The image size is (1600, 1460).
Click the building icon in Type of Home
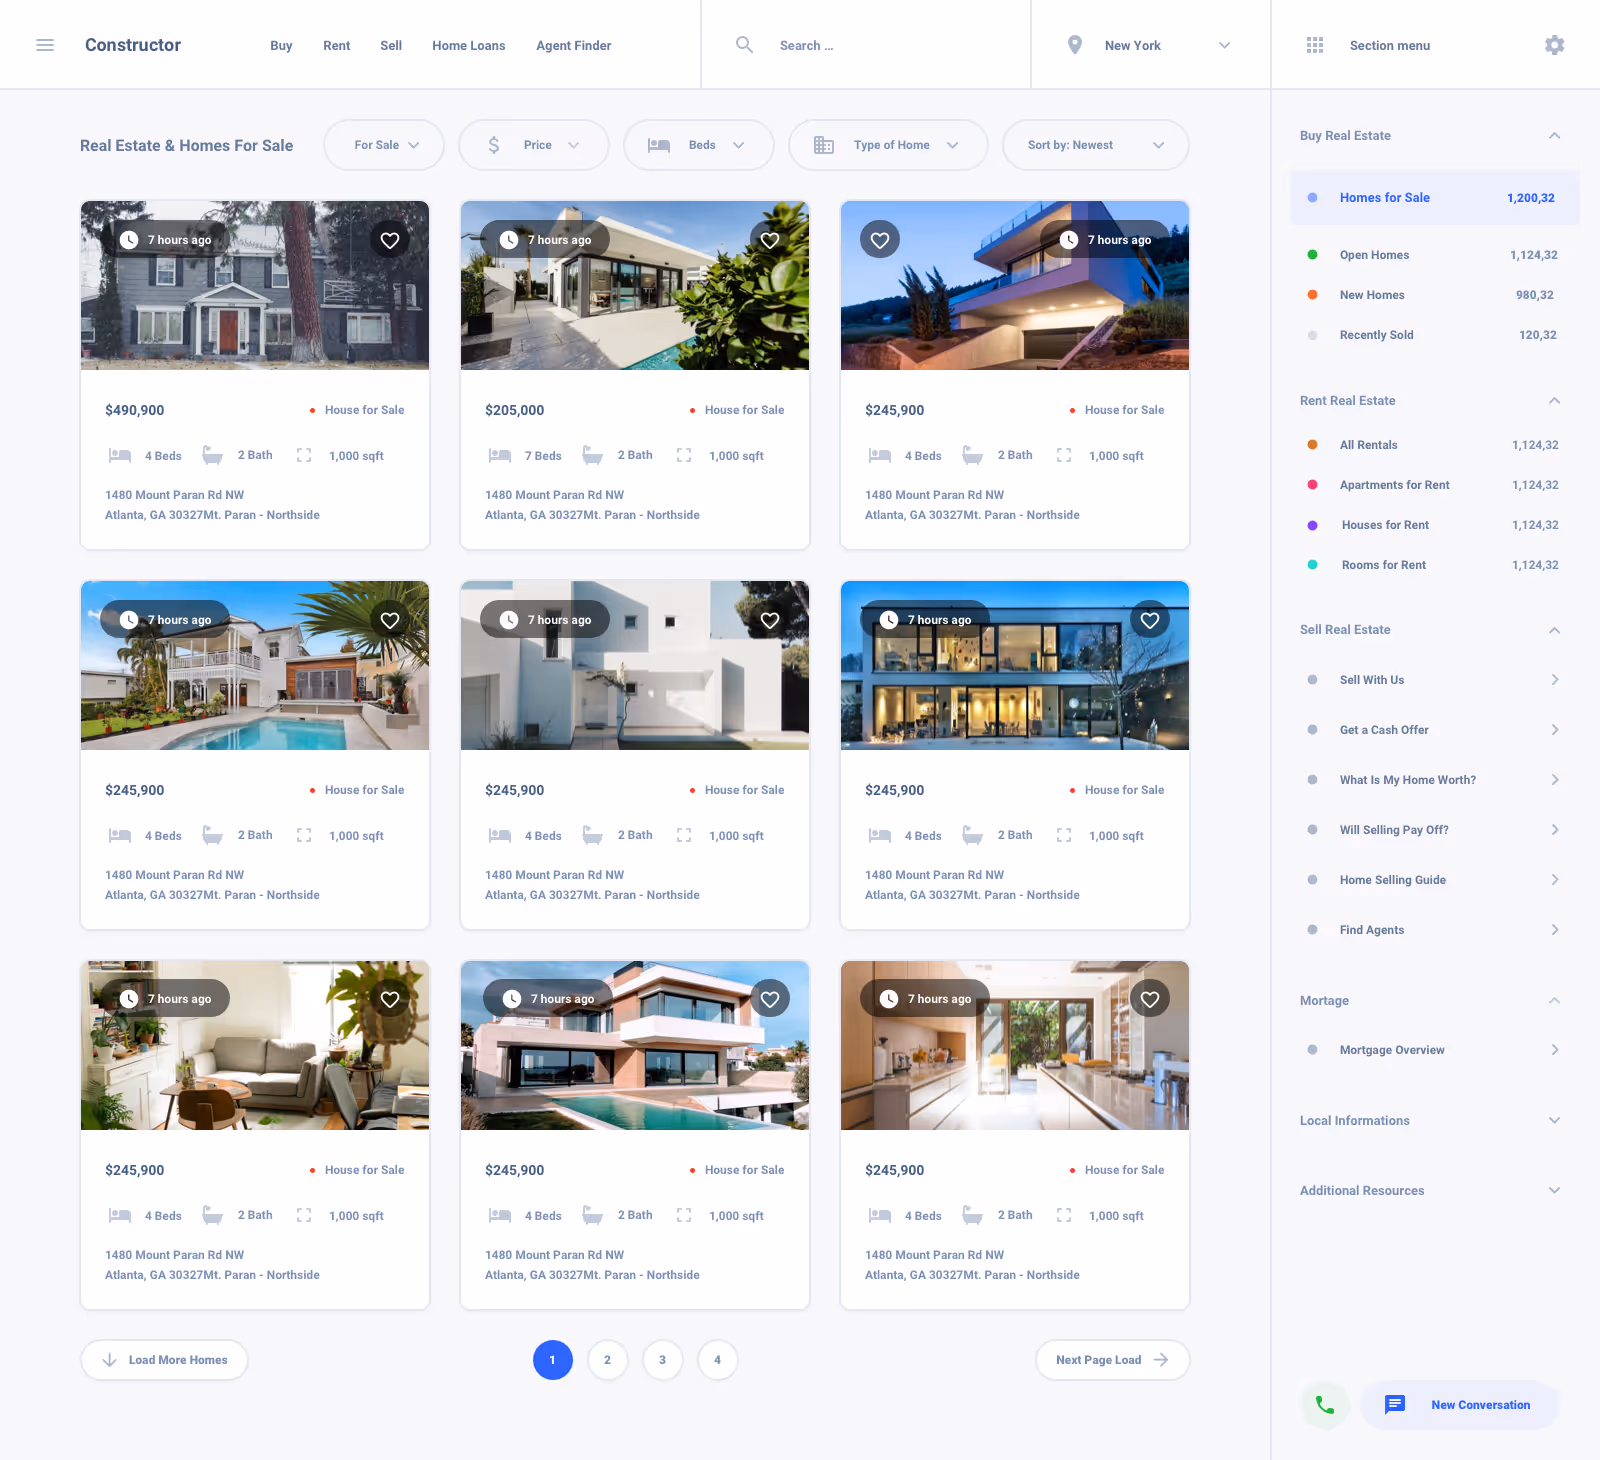click(824, 145)
